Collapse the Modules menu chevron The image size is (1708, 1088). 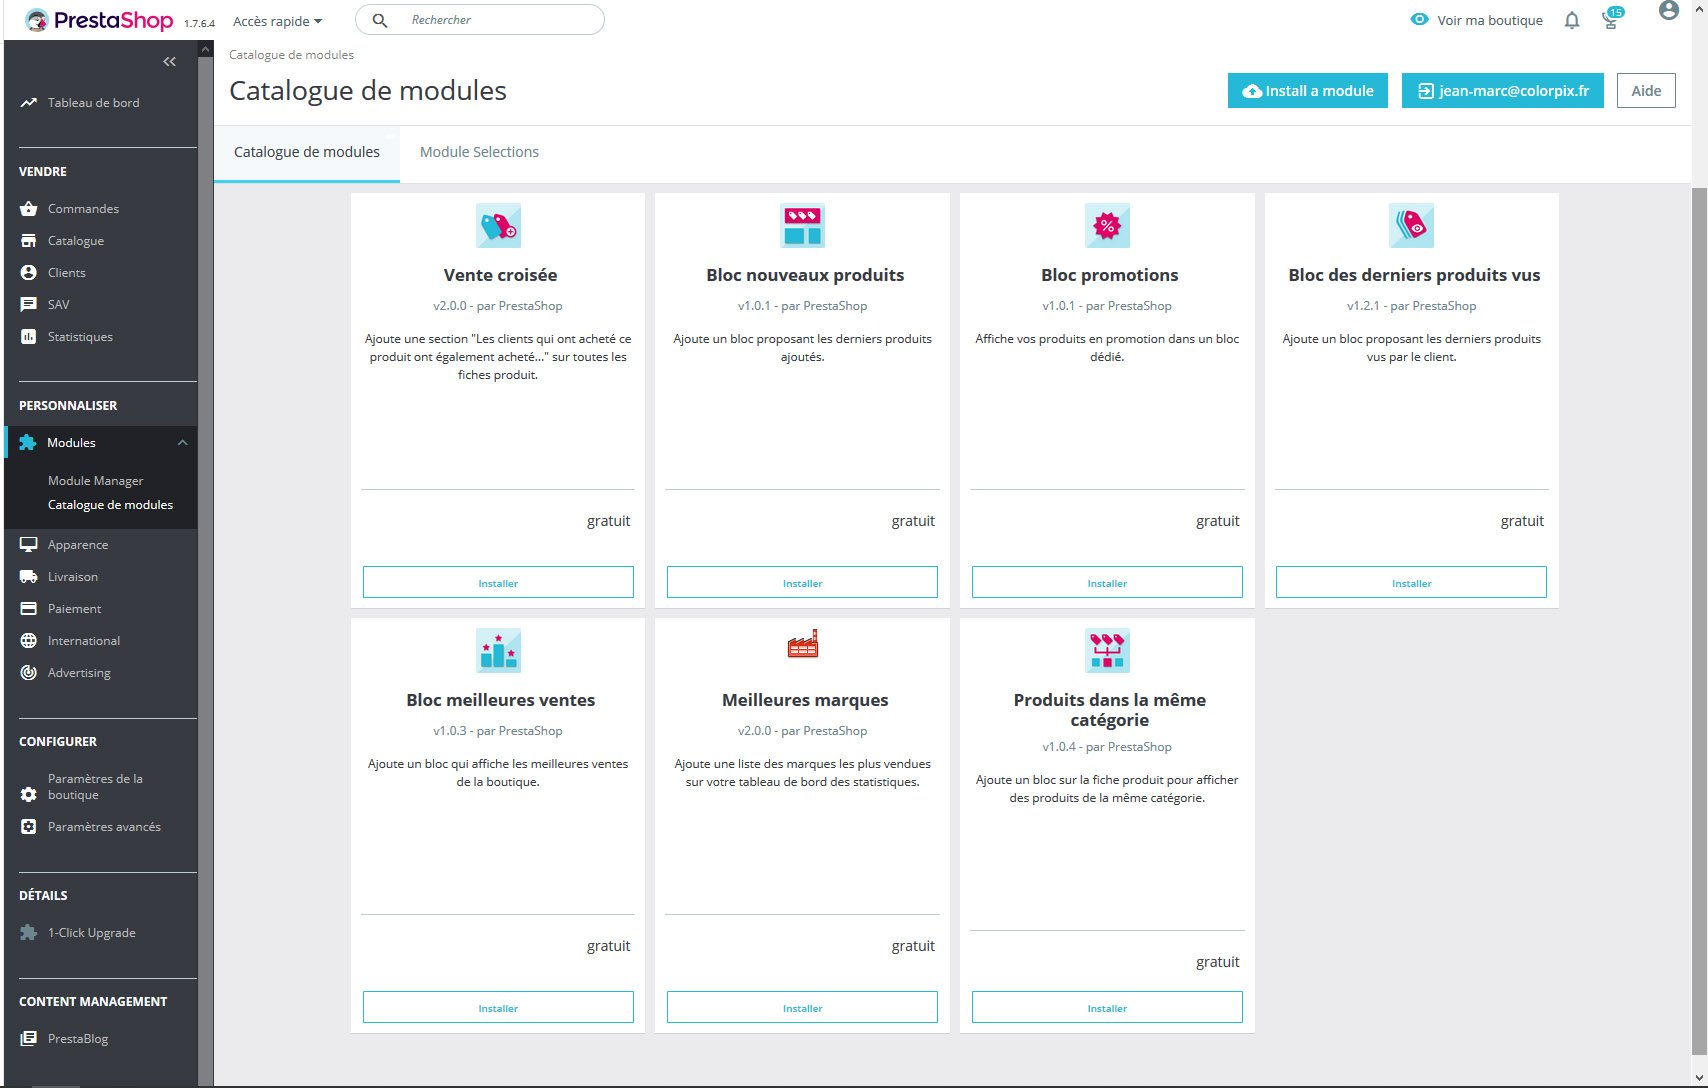click(x=182, y=443)
